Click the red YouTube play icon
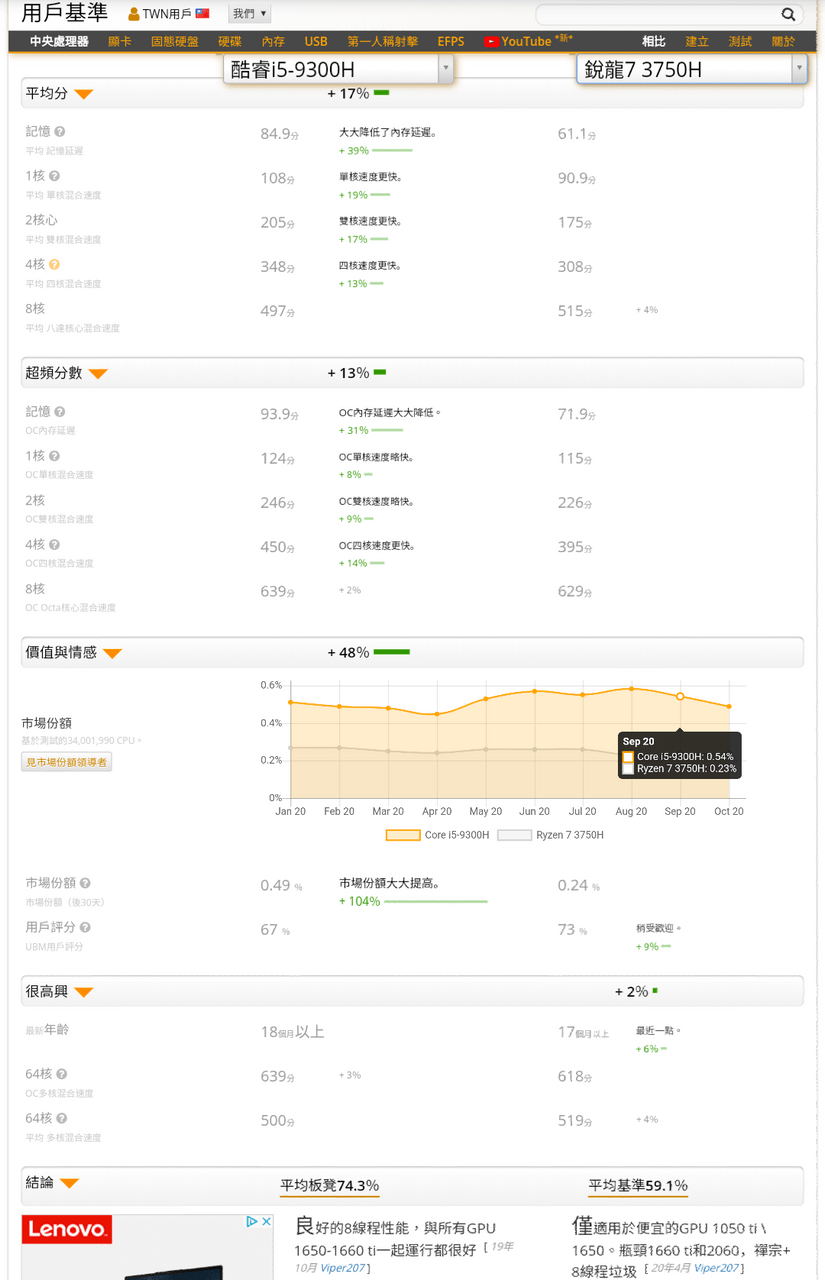 pos(491,42)
